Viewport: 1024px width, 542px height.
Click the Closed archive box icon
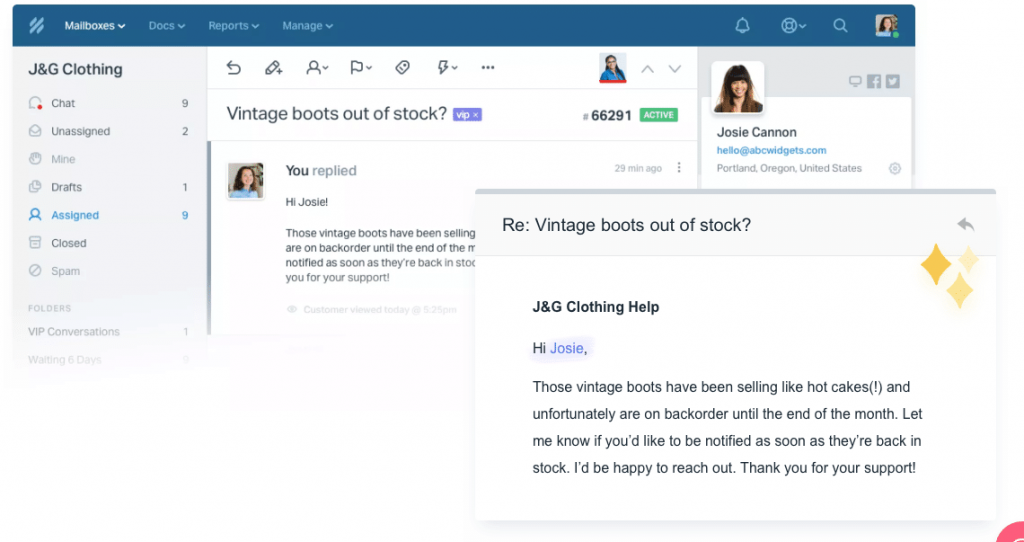click(35, 243)
